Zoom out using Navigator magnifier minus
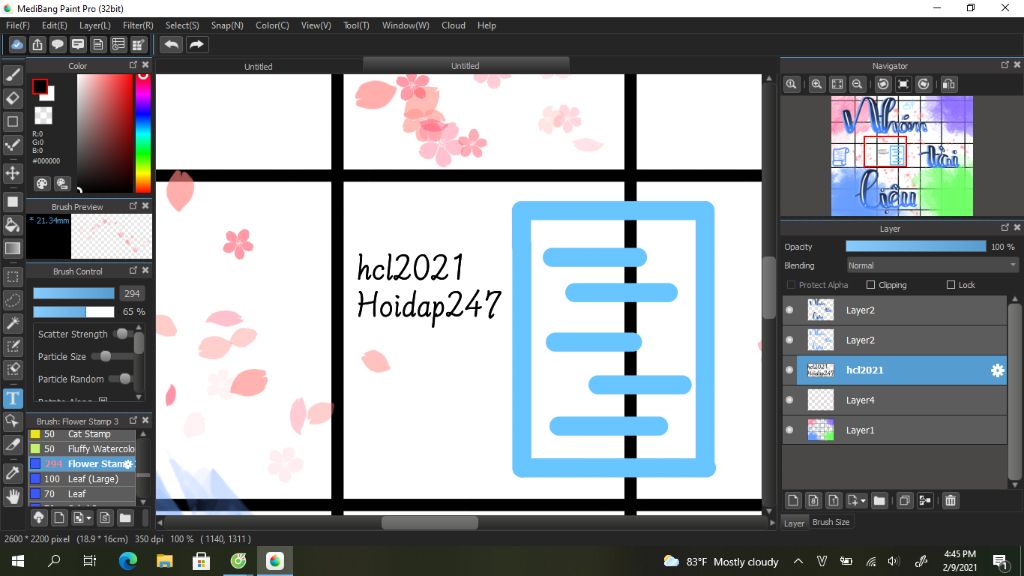 tap(857, 84)
